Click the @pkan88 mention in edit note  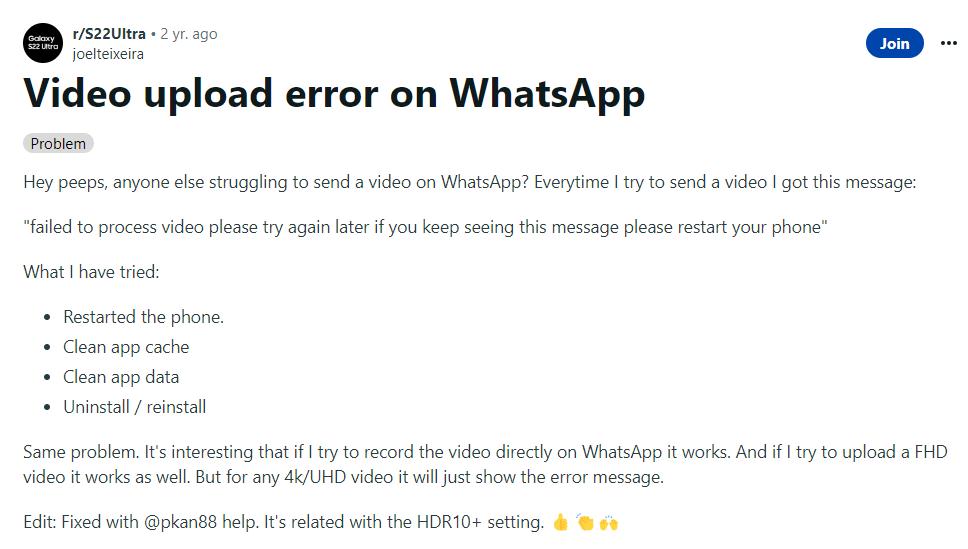(x=180, y=522)
